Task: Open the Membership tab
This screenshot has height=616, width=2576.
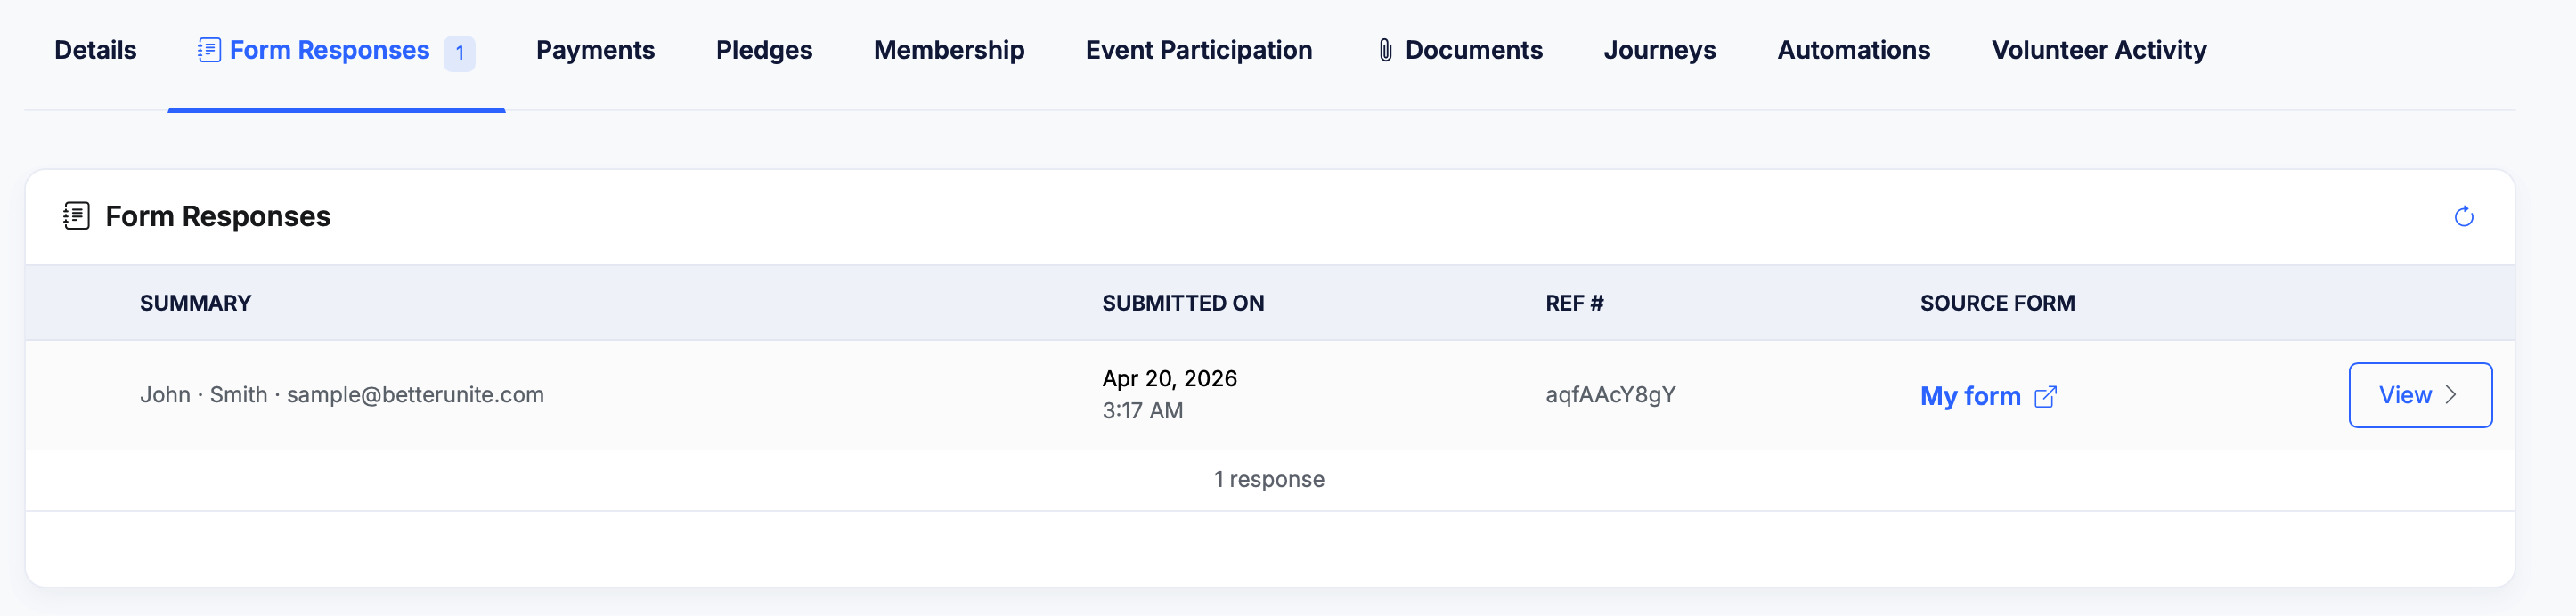Action: click(949, 50)
